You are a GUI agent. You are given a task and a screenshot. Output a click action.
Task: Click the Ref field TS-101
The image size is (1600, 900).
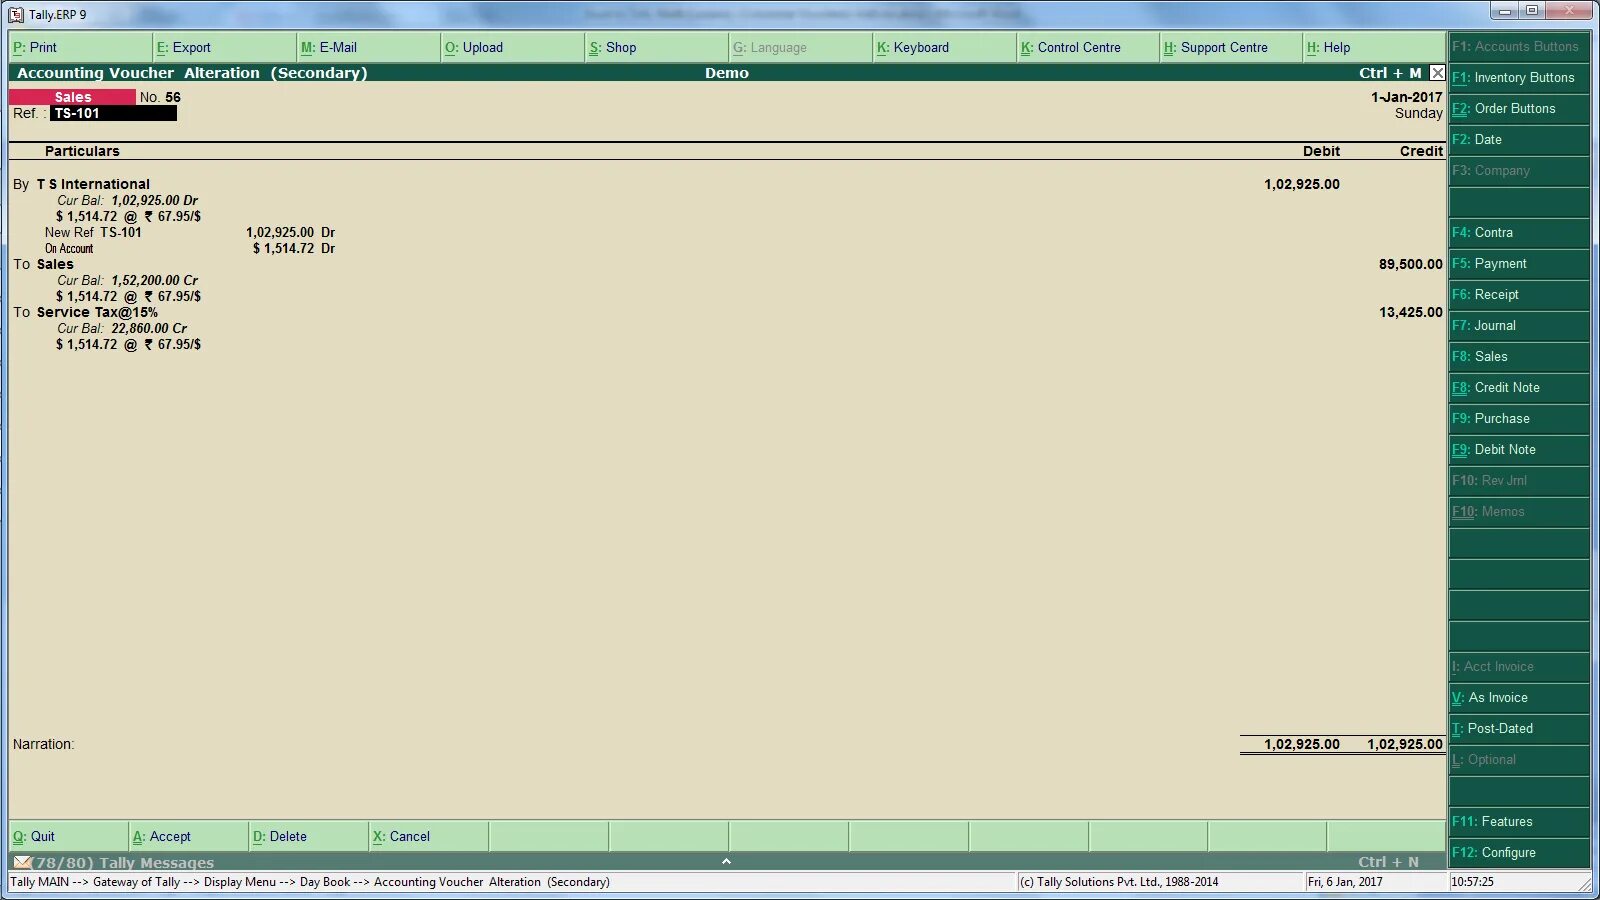[113, 114]
